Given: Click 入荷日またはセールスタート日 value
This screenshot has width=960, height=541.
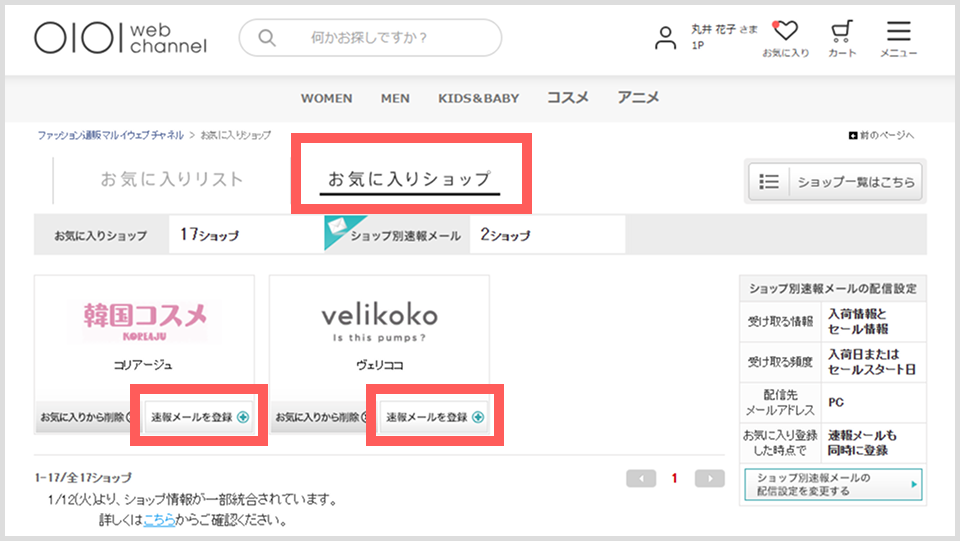Looking at the screenshot, I should (872, 362).
